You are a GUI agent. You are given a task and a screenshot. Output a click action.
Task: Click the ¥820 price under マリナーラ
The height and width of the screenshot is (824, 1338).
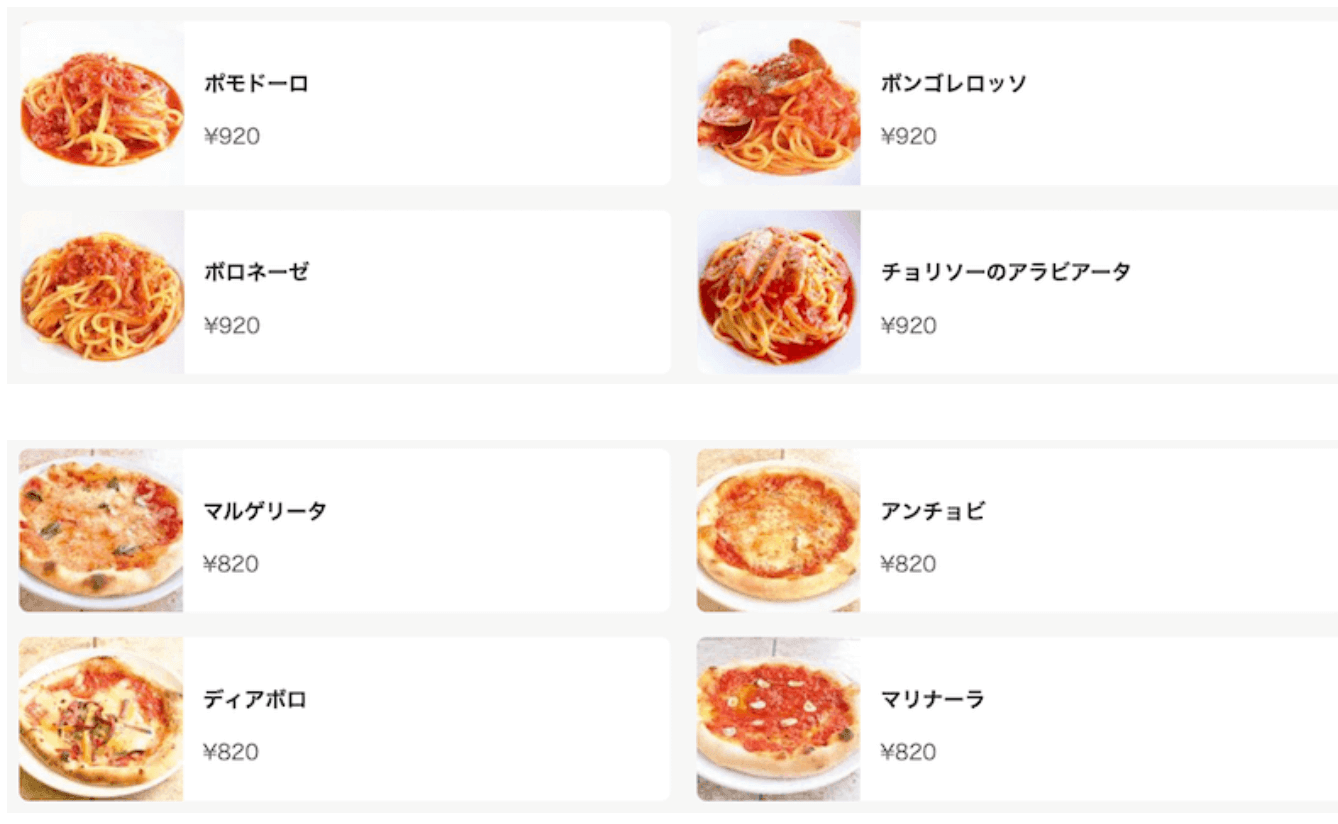coord(908,753)
